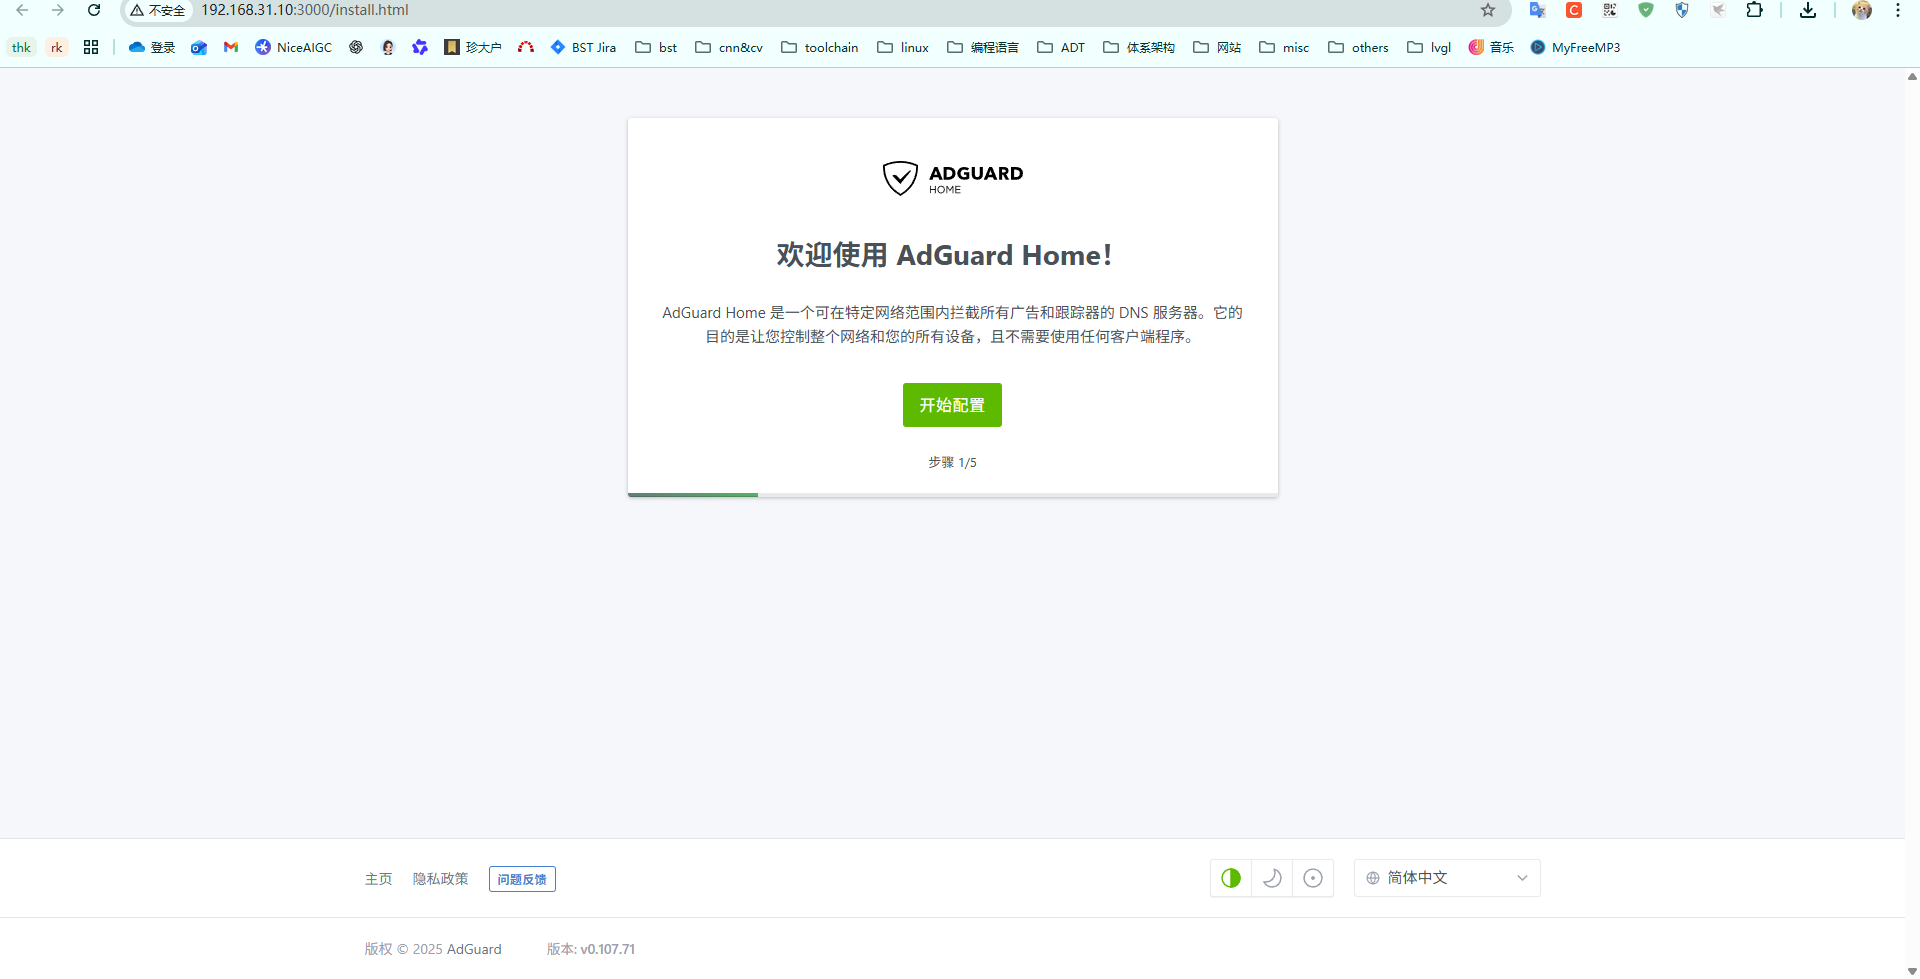Click the 问题反馈 feedback button
Image resolution: width=1920 pixels, height=979 pixels.
(522, 879)
